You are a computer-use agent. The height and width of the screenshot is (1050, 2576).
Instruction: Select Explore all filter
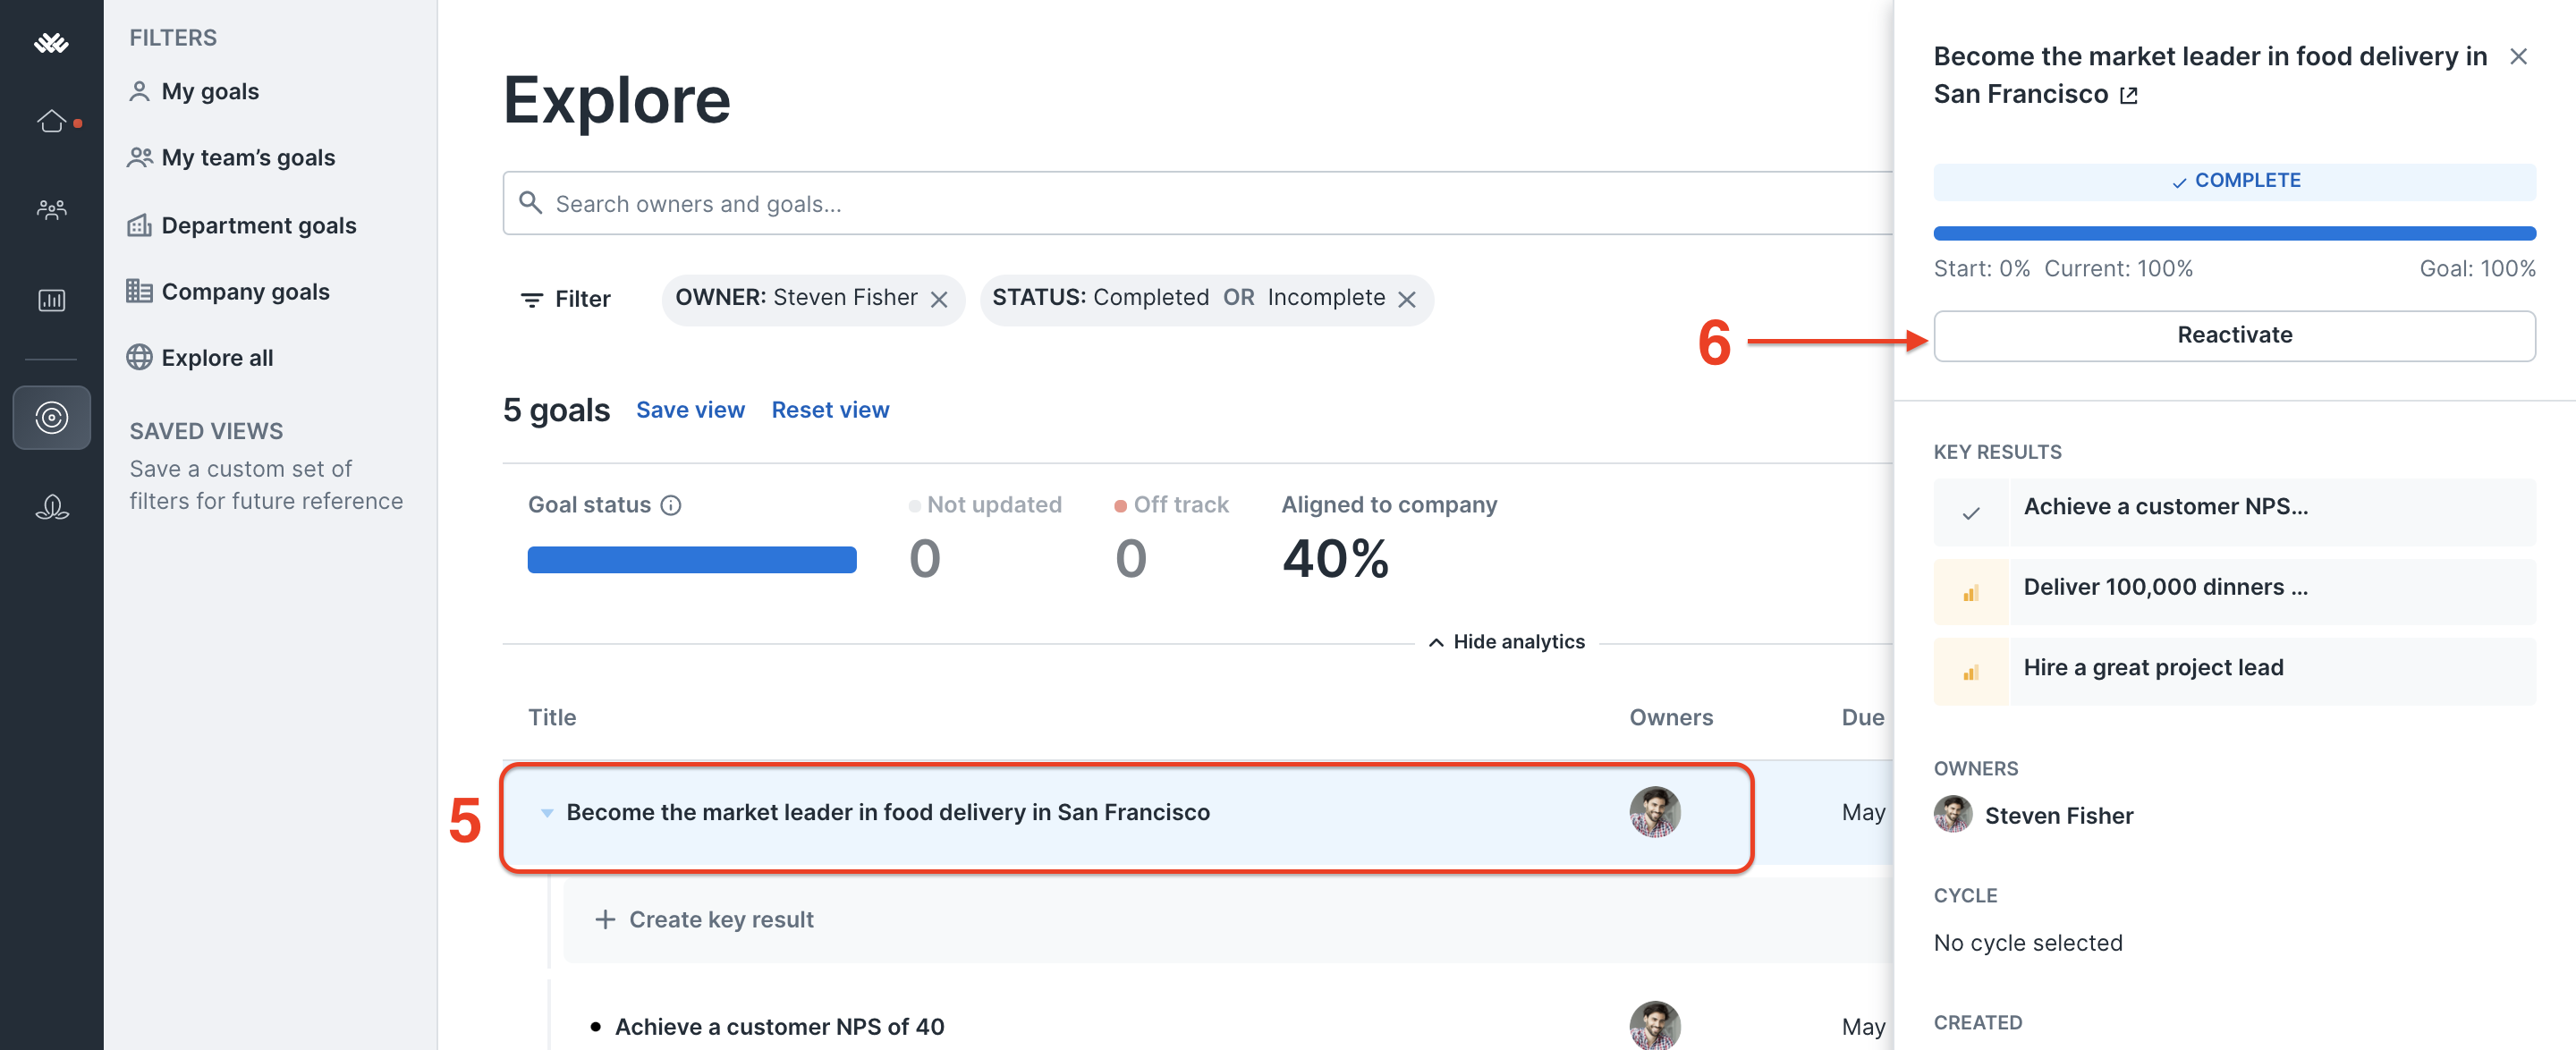tap(200, 357)
